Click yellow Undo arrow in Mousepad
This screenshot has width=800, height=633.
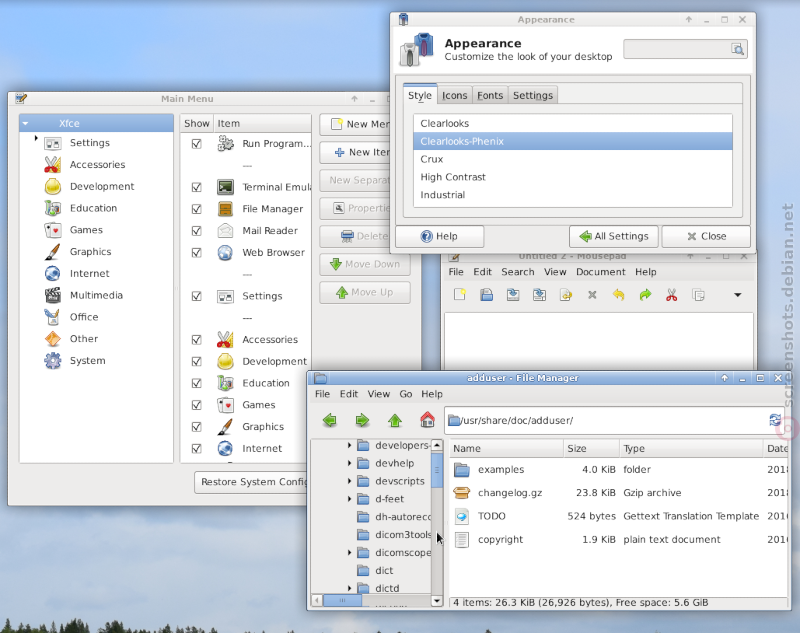pos(618,295)
